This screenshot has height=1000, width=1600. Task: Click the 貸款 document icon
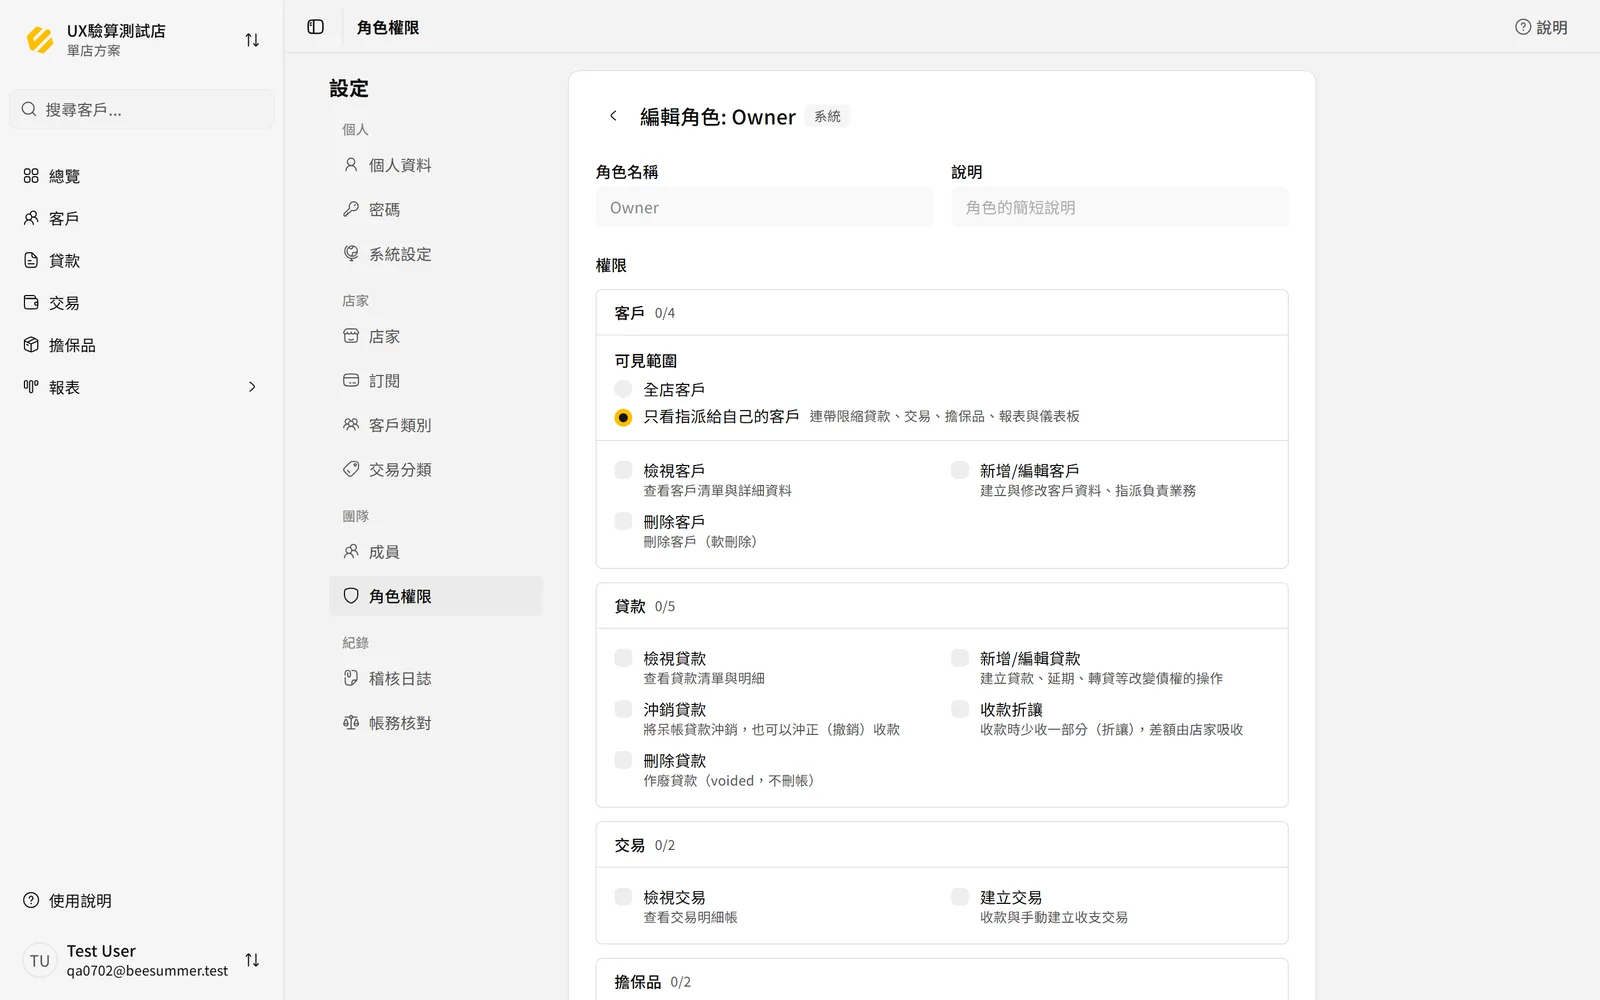(31, 260)
